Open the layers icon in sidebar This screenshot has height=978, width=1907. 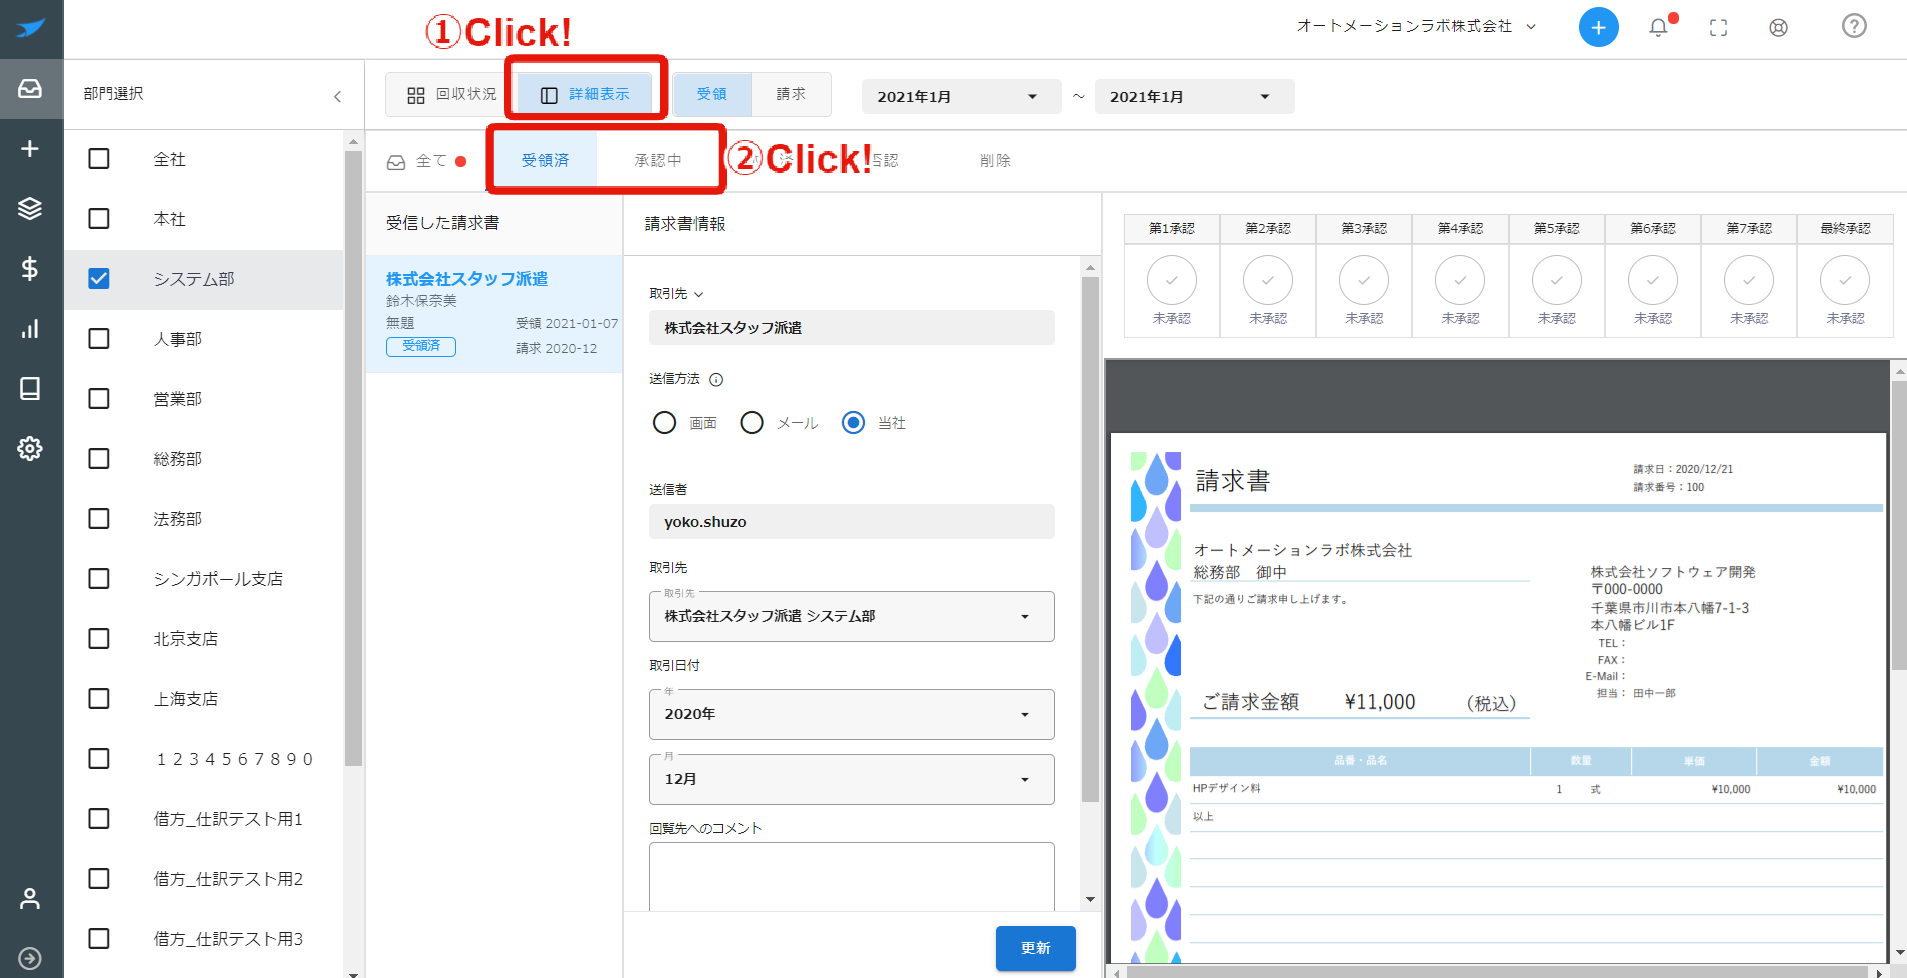(x=30, y=208)
